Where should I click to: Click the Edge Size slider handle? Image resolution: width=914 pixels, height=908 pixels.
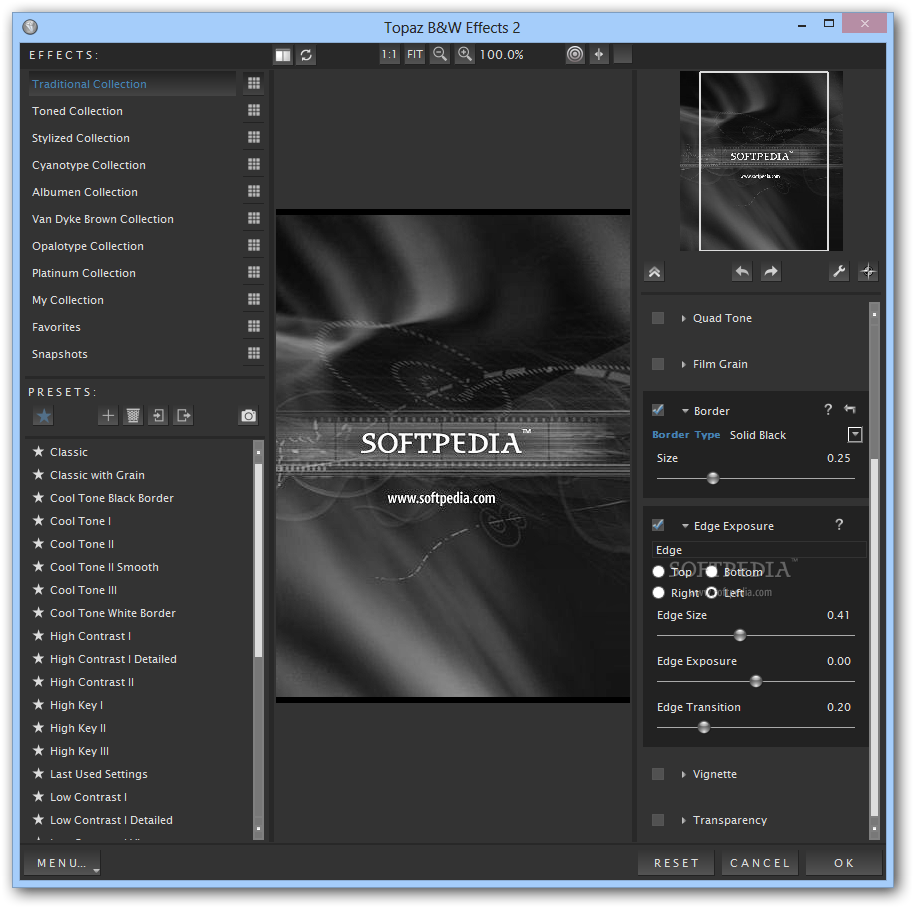tap(740, 635)
